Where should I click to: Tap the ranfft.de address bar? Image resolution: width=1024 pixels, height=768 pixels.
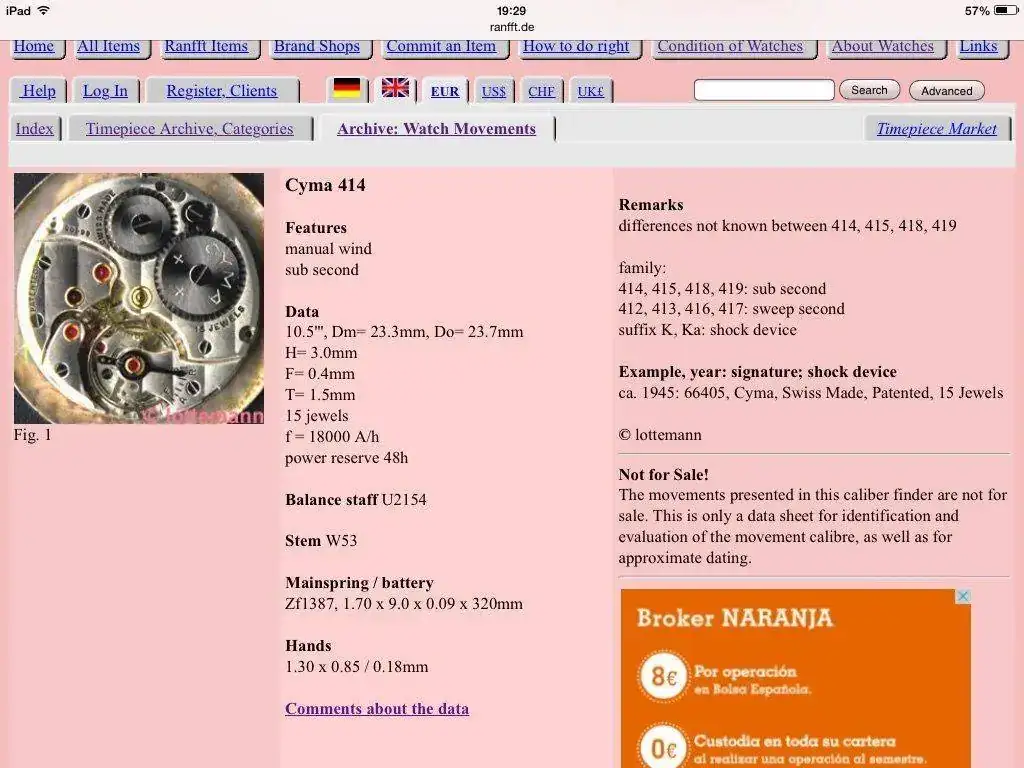click(x=512, y=27)
